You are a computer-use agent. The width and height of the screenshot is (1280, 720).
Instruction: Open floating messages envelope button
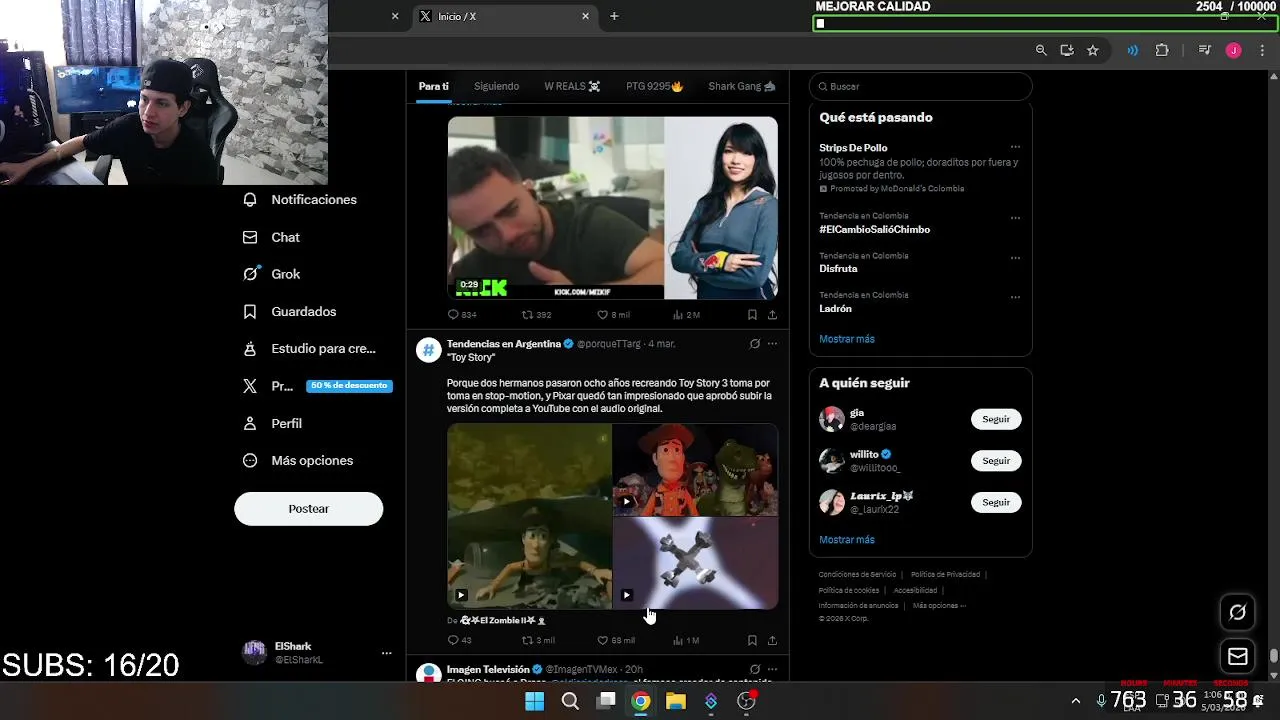click(x=1238, y=656)
